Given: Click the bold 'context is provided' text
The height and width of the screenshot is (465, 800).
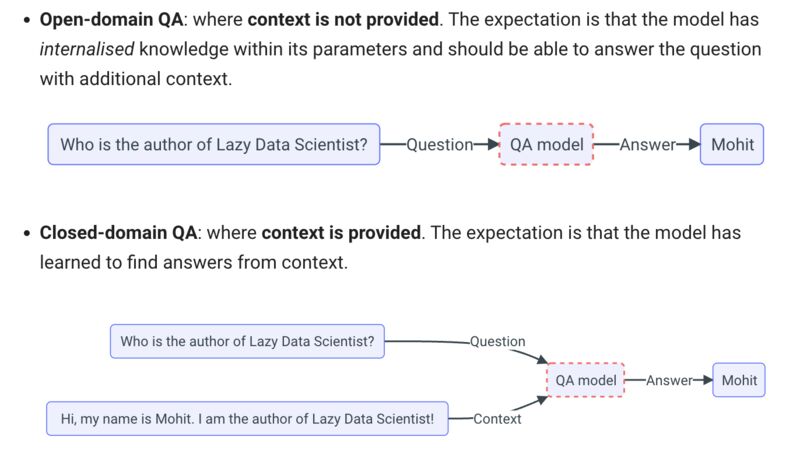Looking at the screenshot, I should point(341,233).
